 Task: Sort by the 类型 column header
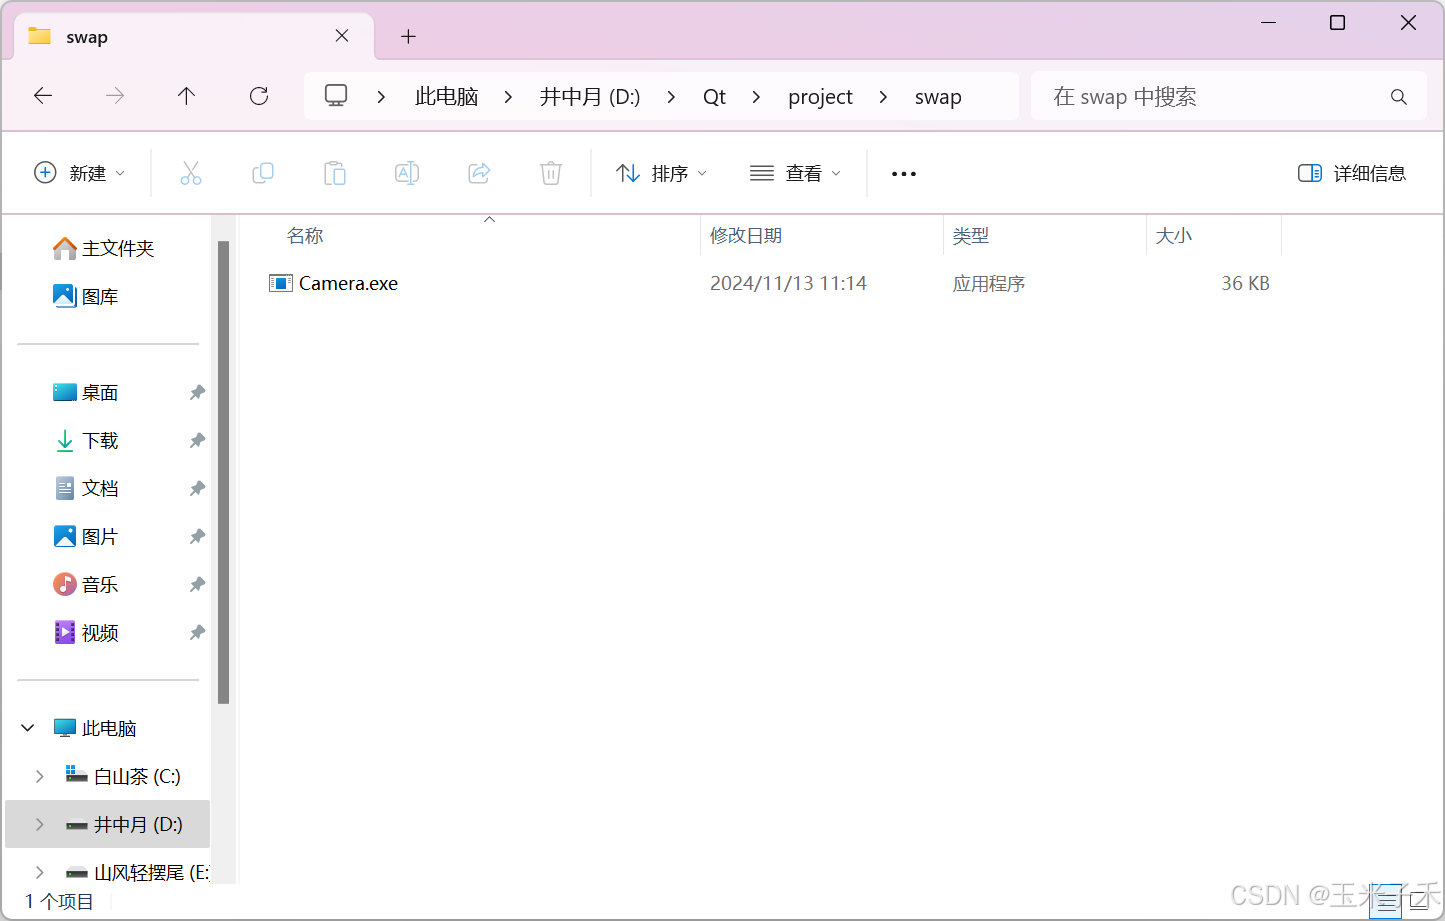(971, 236)
